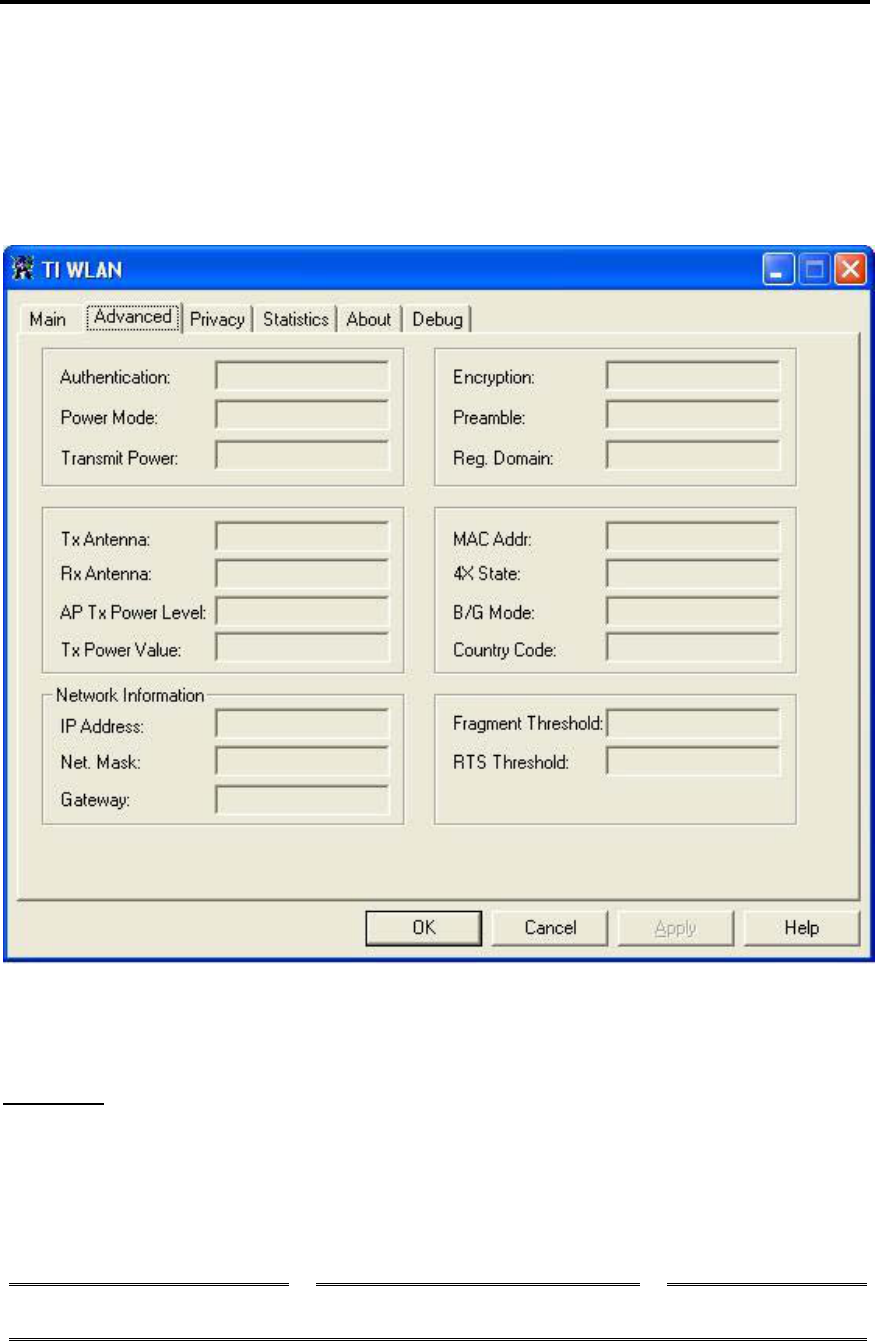This screenshot has width=875, height=1341.
Task: Click the Country Code field
Action: pos(693,647)
